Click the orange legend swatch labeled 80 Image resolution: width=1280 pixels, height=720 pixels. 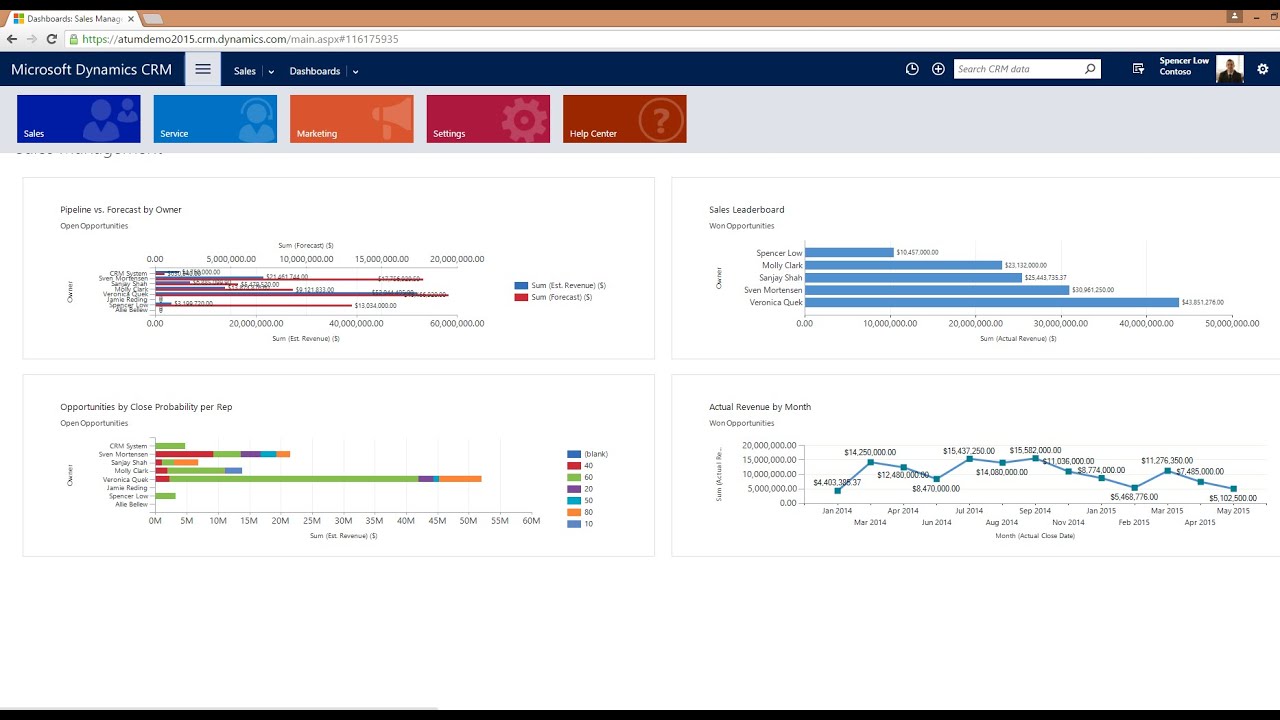click(x=574, y=512)
